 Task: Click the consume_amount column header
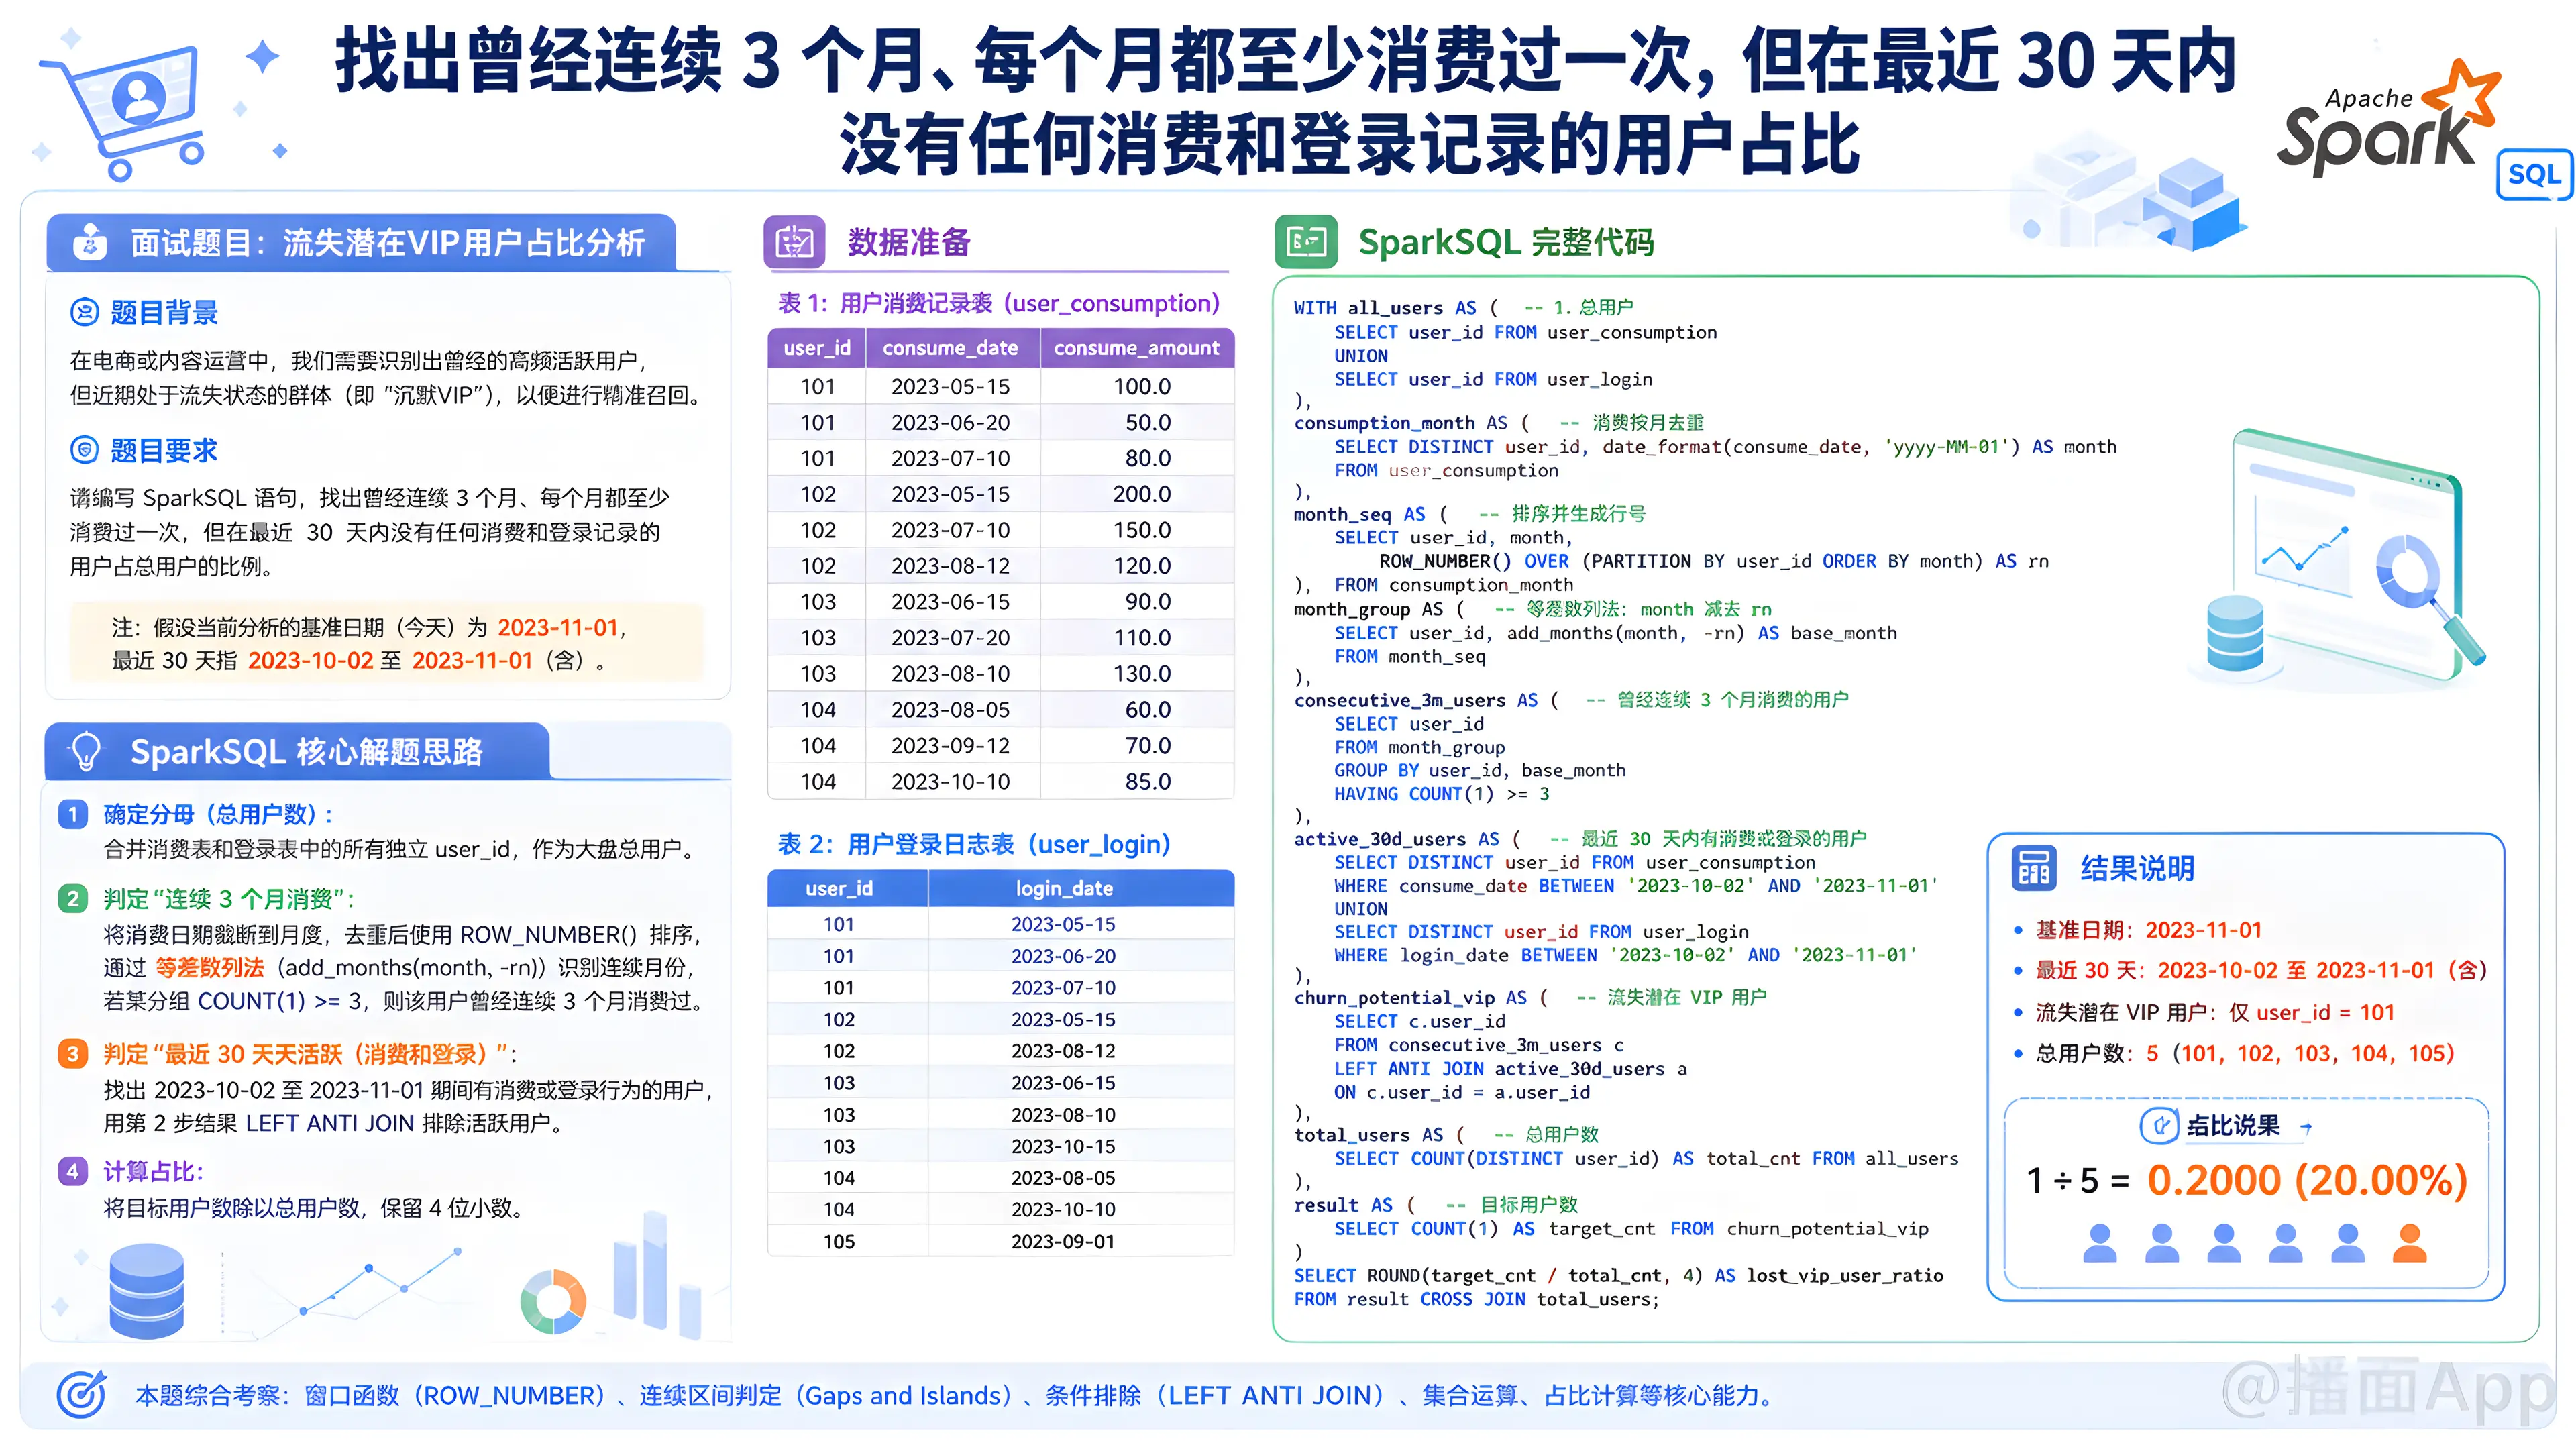(x=1137, y=348)
